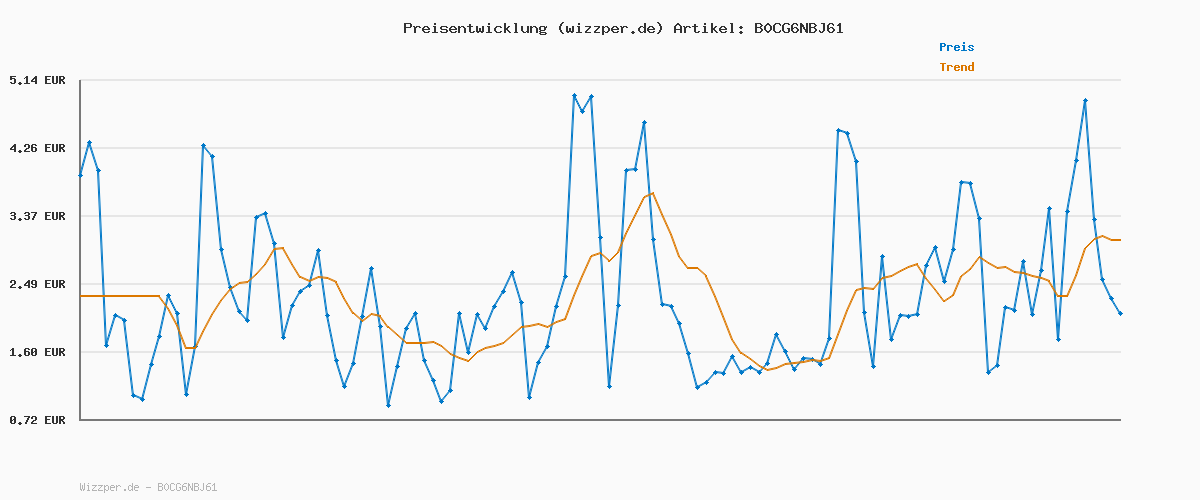Click the tall blue price peak nearest the right edge
1200x500 pixels.
[x=1085, y=101]
